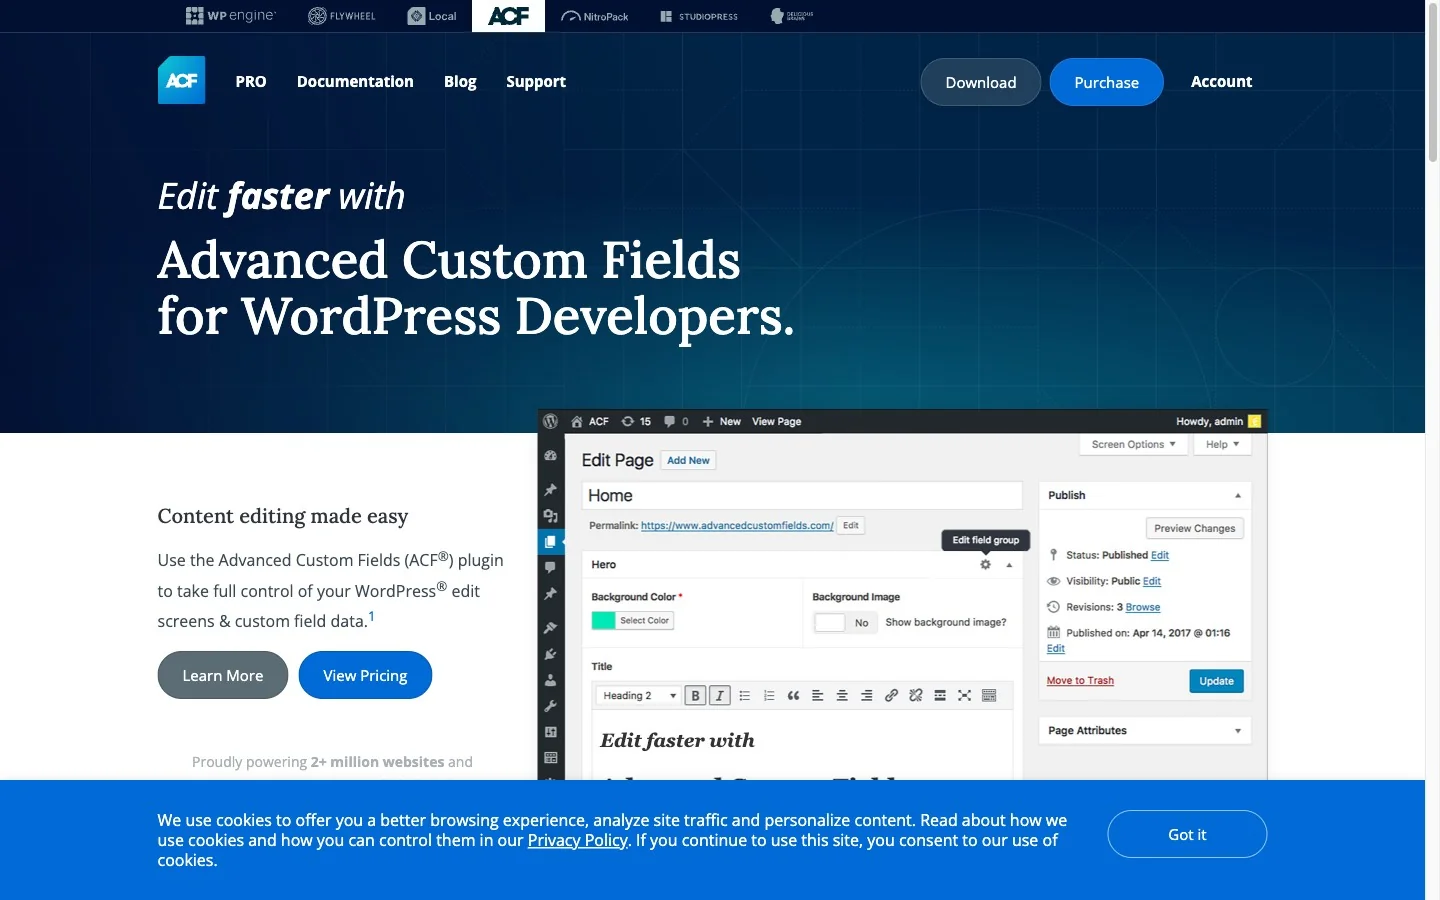Open the Dashboard icon in the WordPress sidebar

tap(550, 456)
